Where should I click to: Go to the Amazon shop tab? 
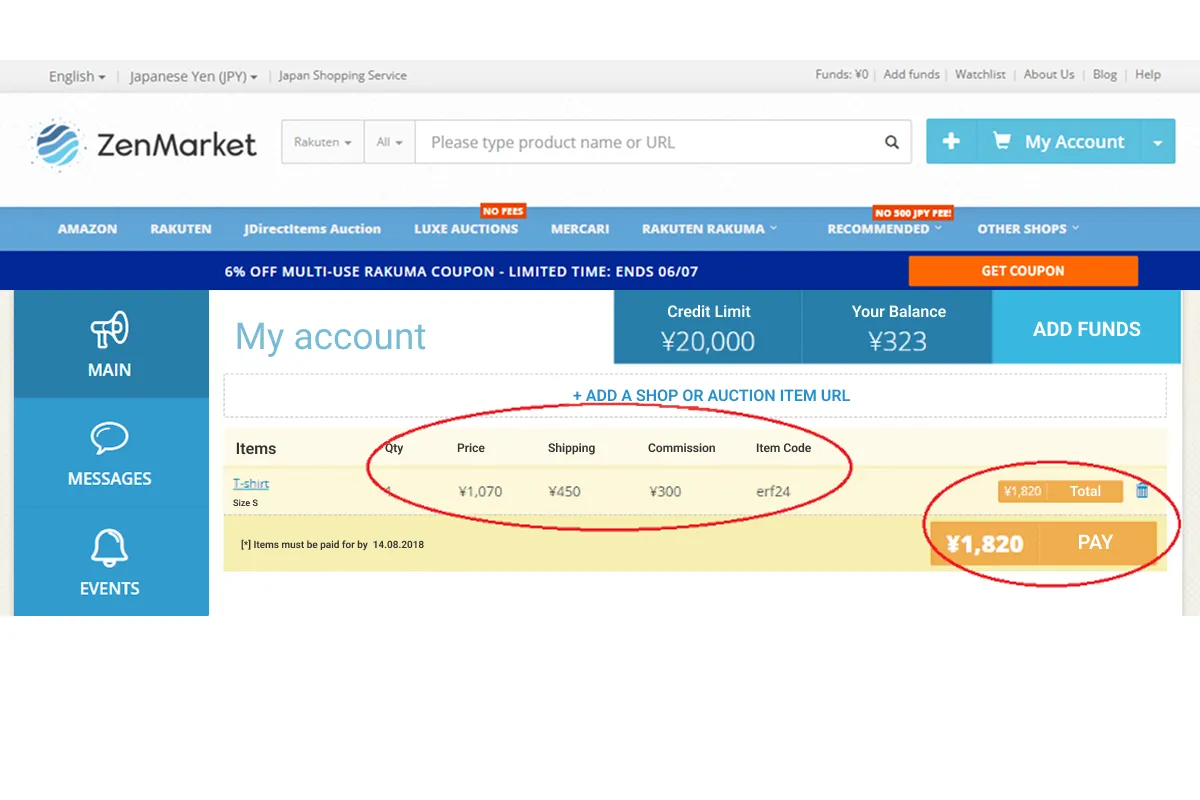87,229
